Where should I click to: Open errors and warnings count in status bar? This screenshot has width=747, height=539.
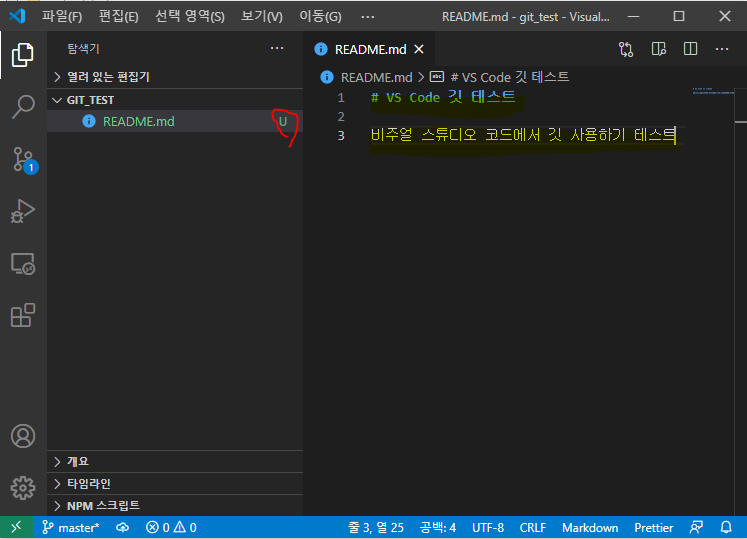click(171, 528)
